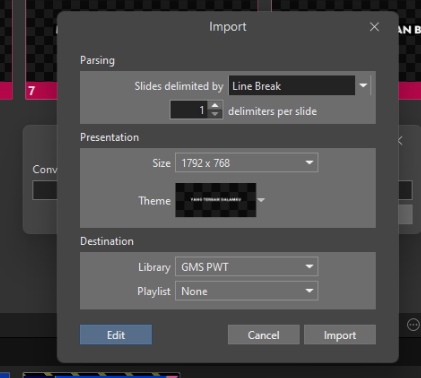The height and width of the screenshot is (378, 421).
Task: Click the Import button
Action: pos(340,335)
